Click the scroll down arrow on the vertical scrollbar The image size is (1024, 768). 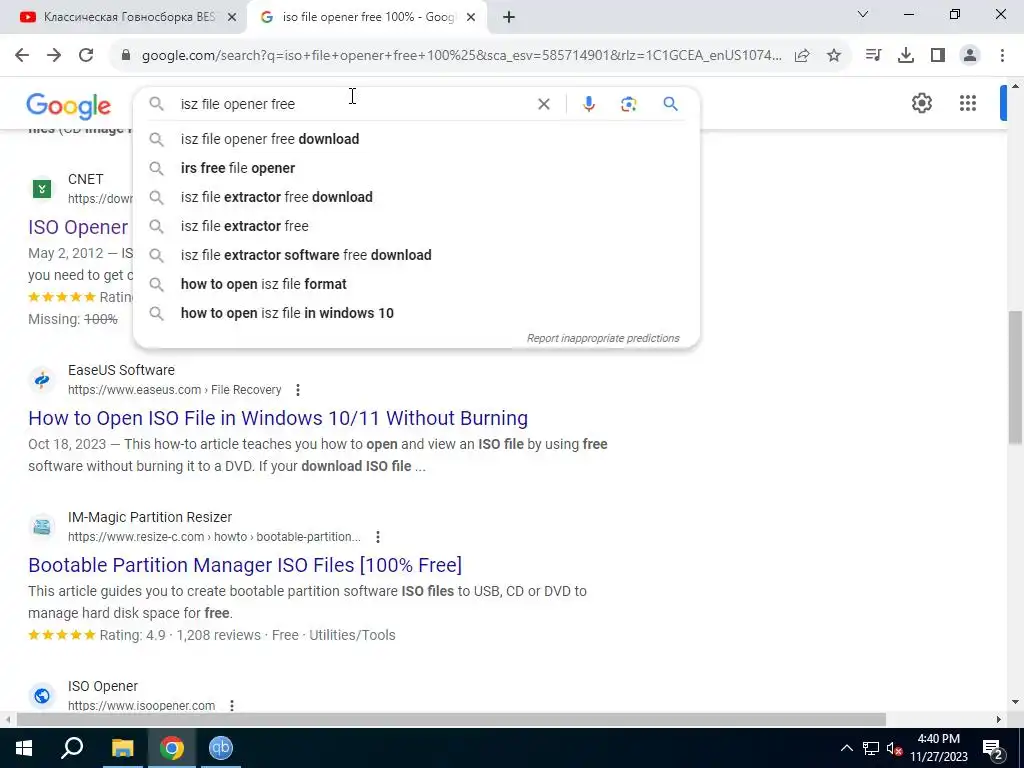1016,702
